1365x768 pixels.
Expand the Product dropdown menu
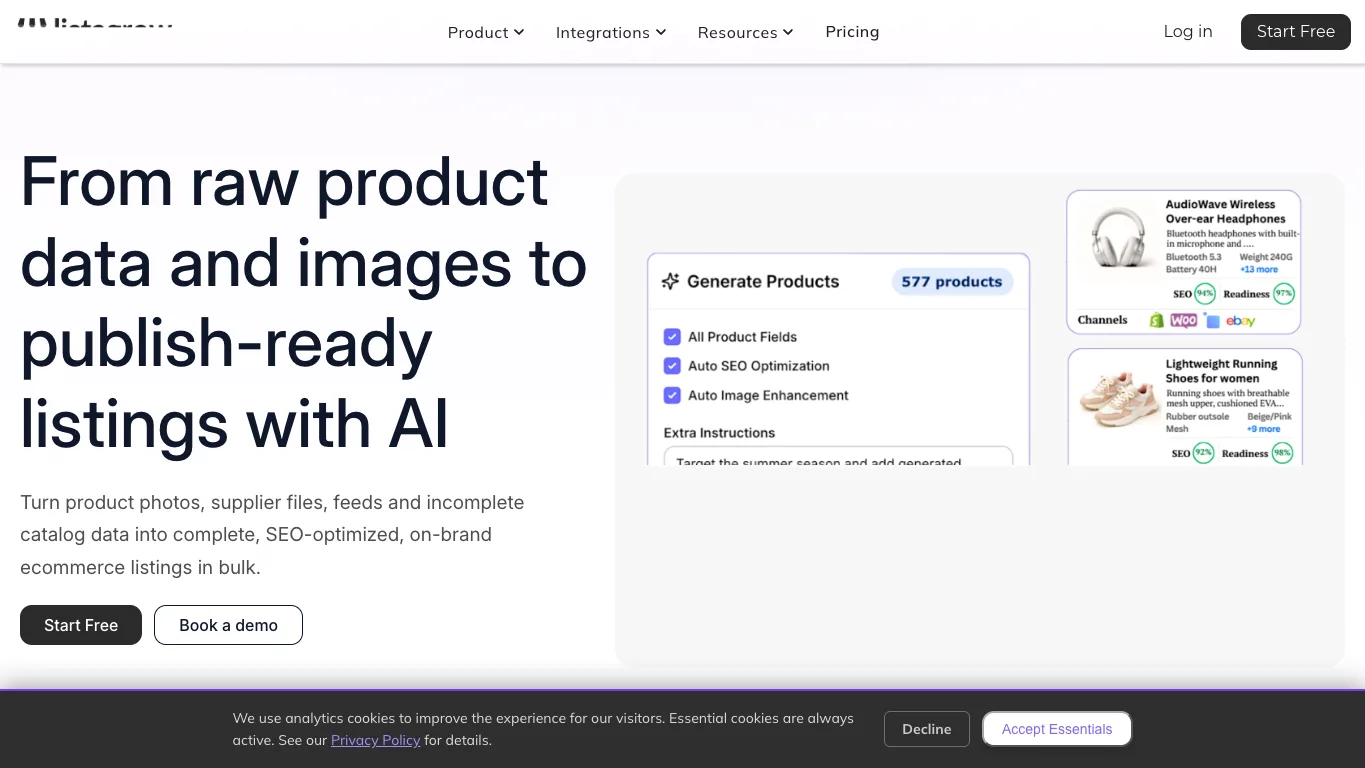(486, 32)
